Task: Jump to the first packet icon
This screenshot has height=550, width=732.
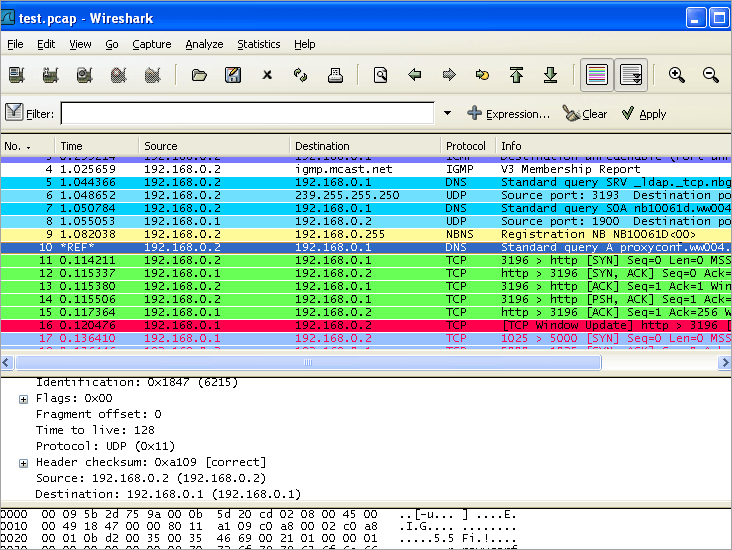Action: click(x=516, y=75)
